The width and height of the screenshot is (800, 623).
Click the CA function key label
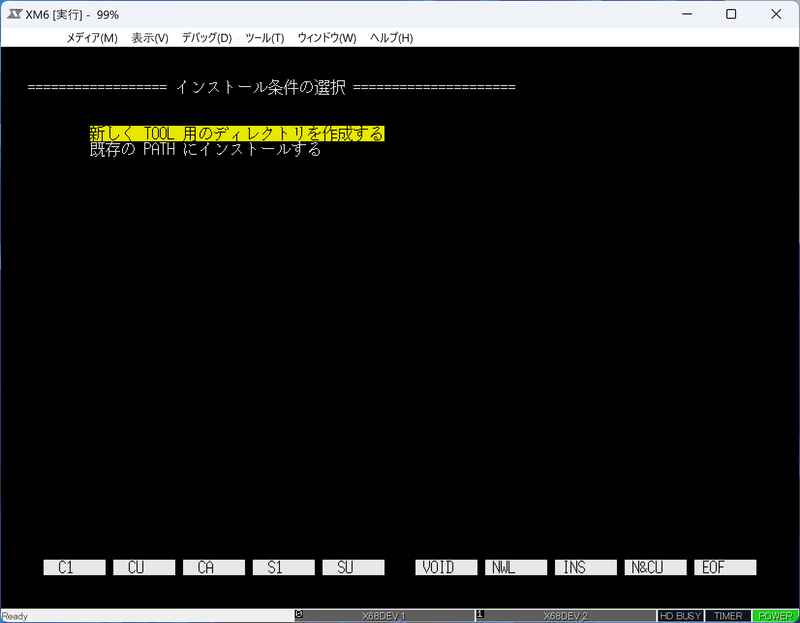(214, 567)
